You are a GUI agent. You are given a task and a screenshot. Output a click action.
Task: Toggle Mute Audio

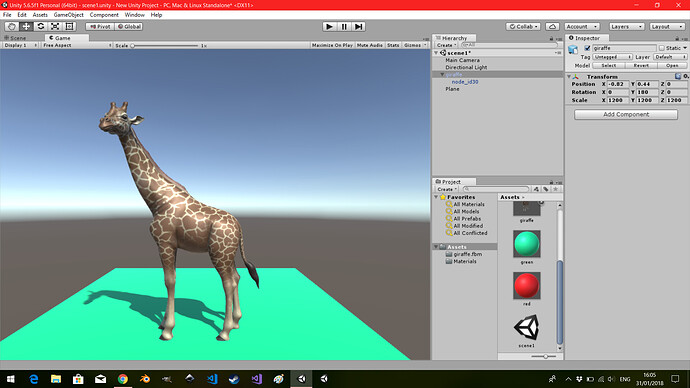click(x=370, y=45)
